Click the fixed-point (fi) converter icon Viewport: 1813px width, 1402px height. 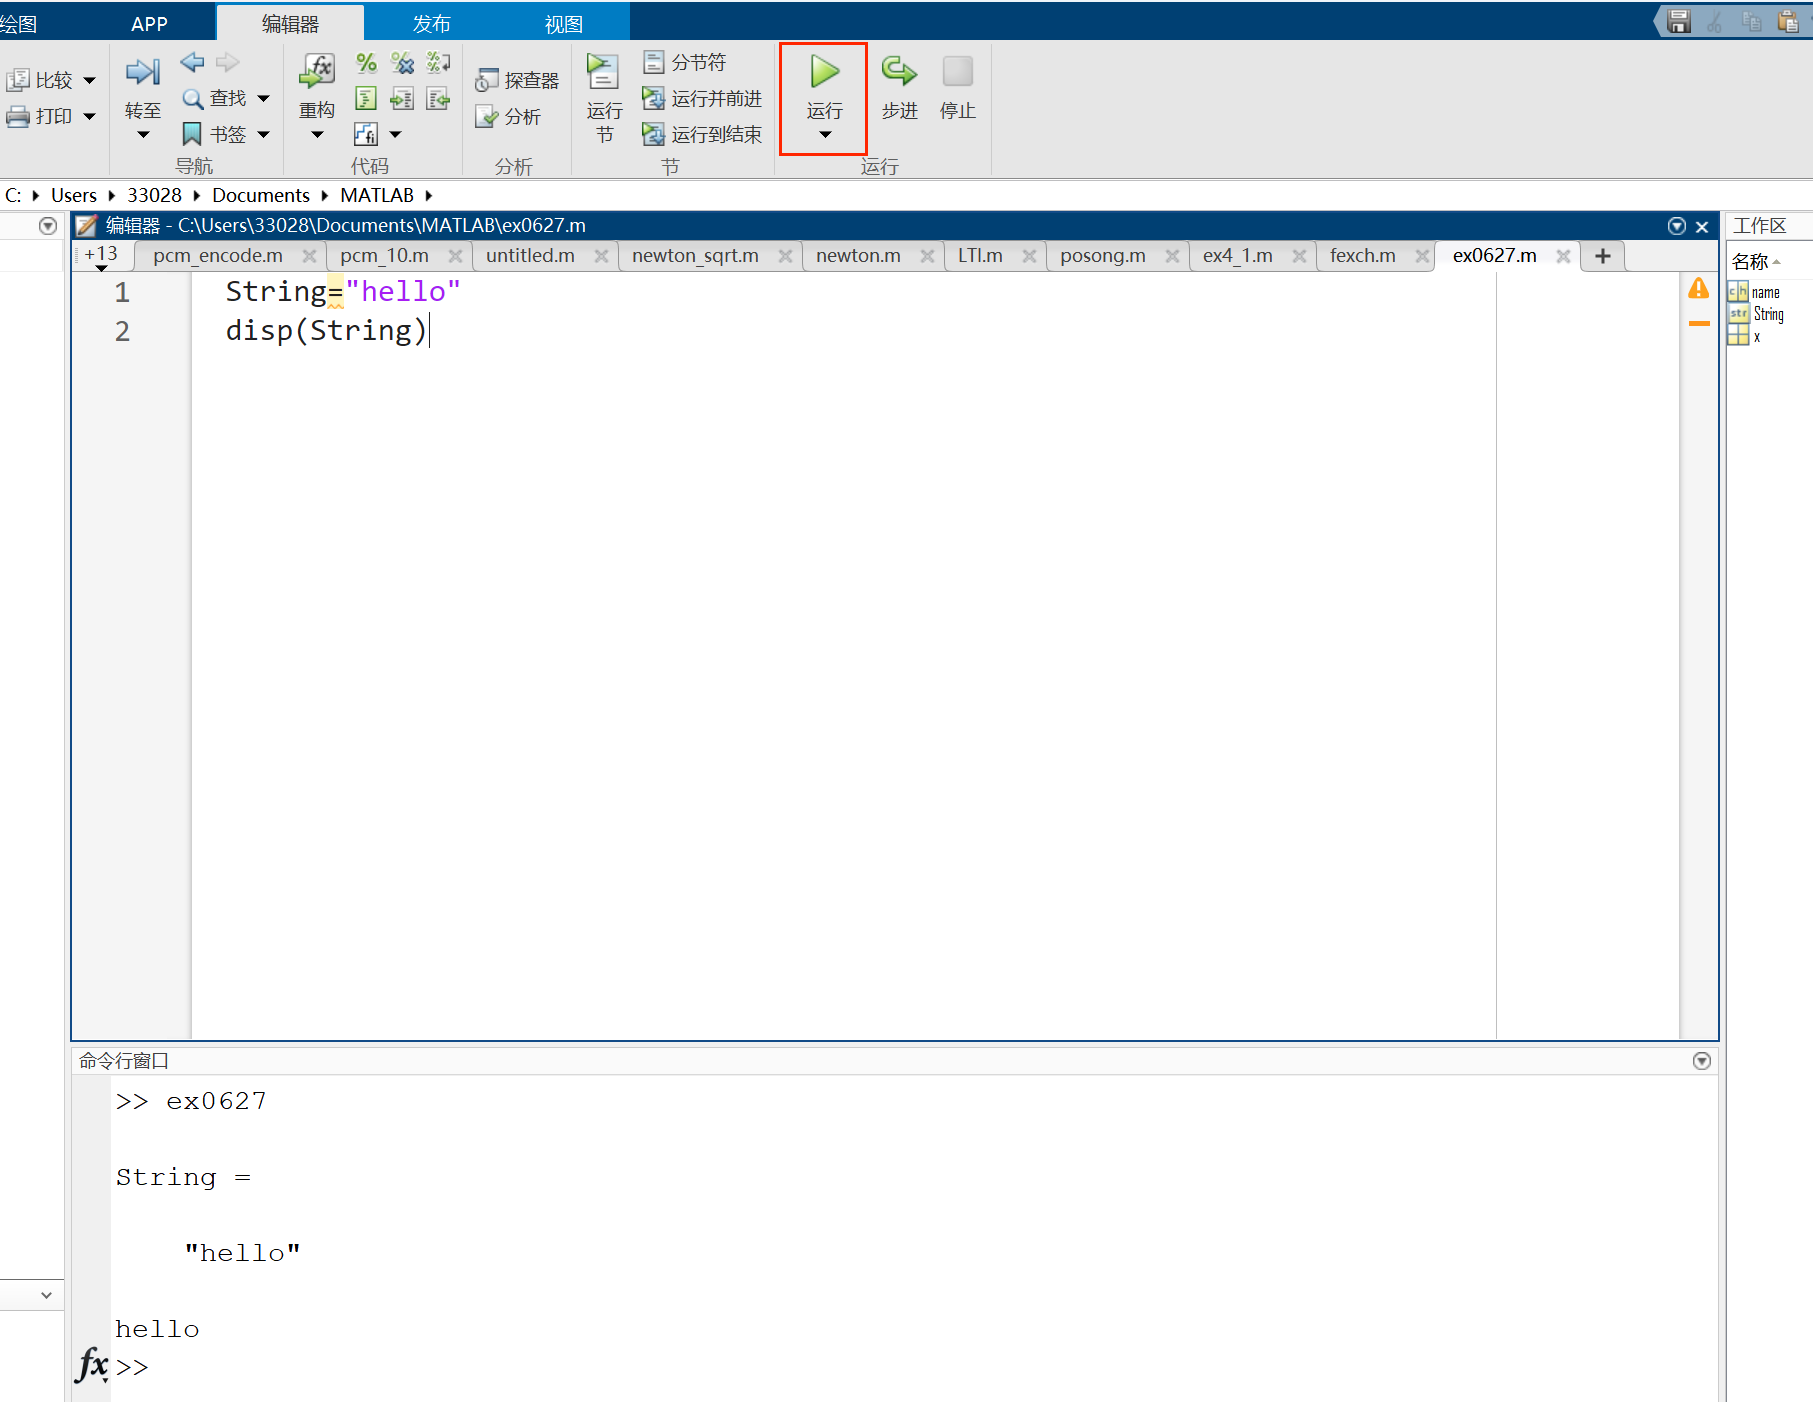coord(366,134)
